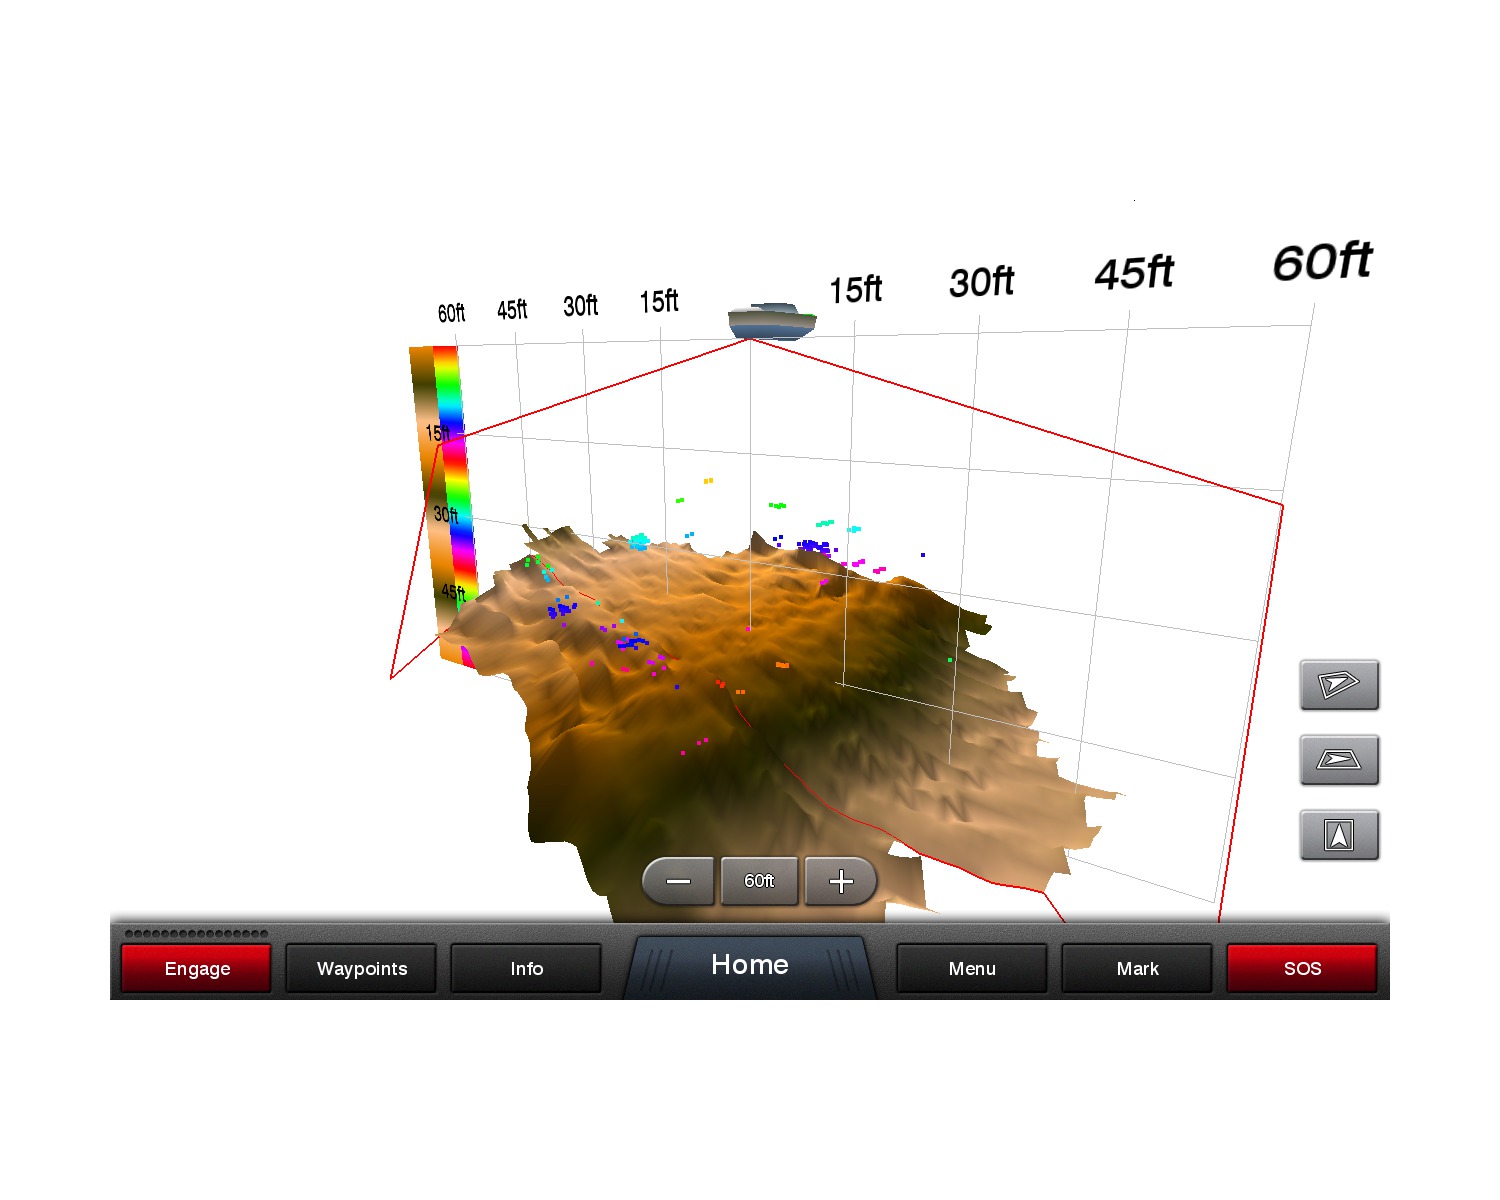Switch to the angled perspective view icon

tap(1339, 685)
